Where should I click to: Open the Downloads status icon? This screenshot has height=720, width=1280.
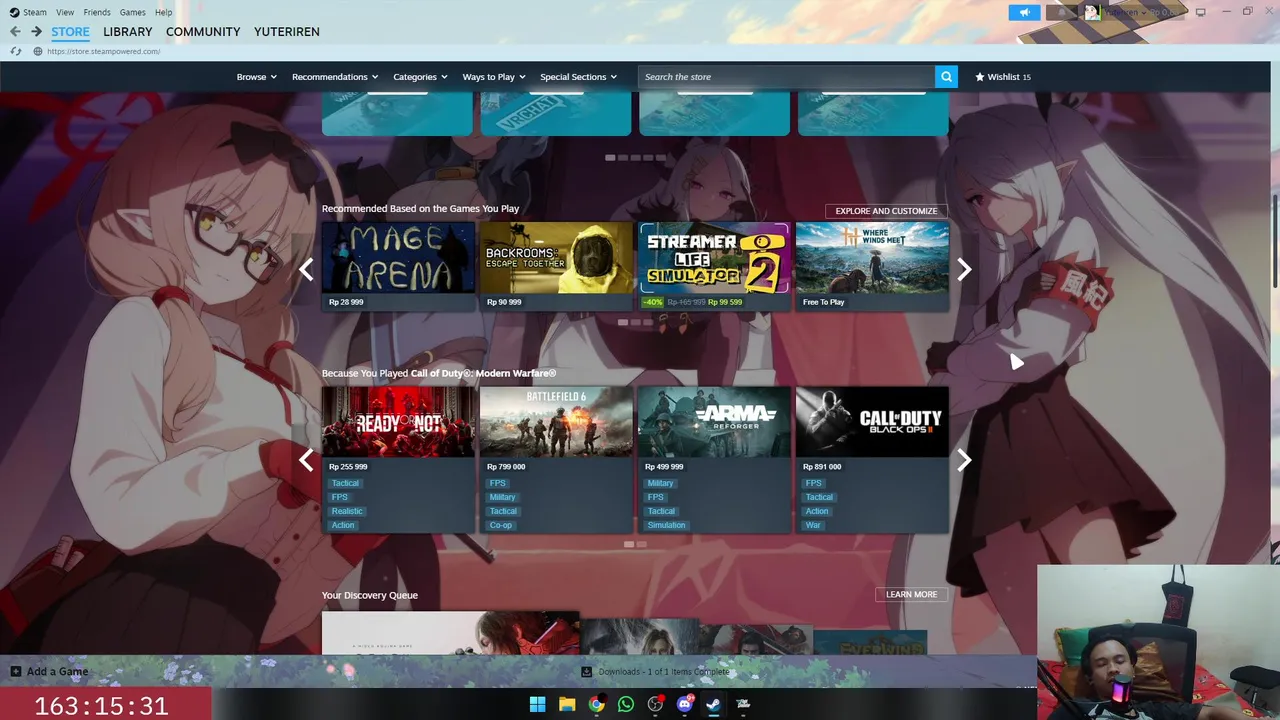pyautogui.click(x=587, y=672)
